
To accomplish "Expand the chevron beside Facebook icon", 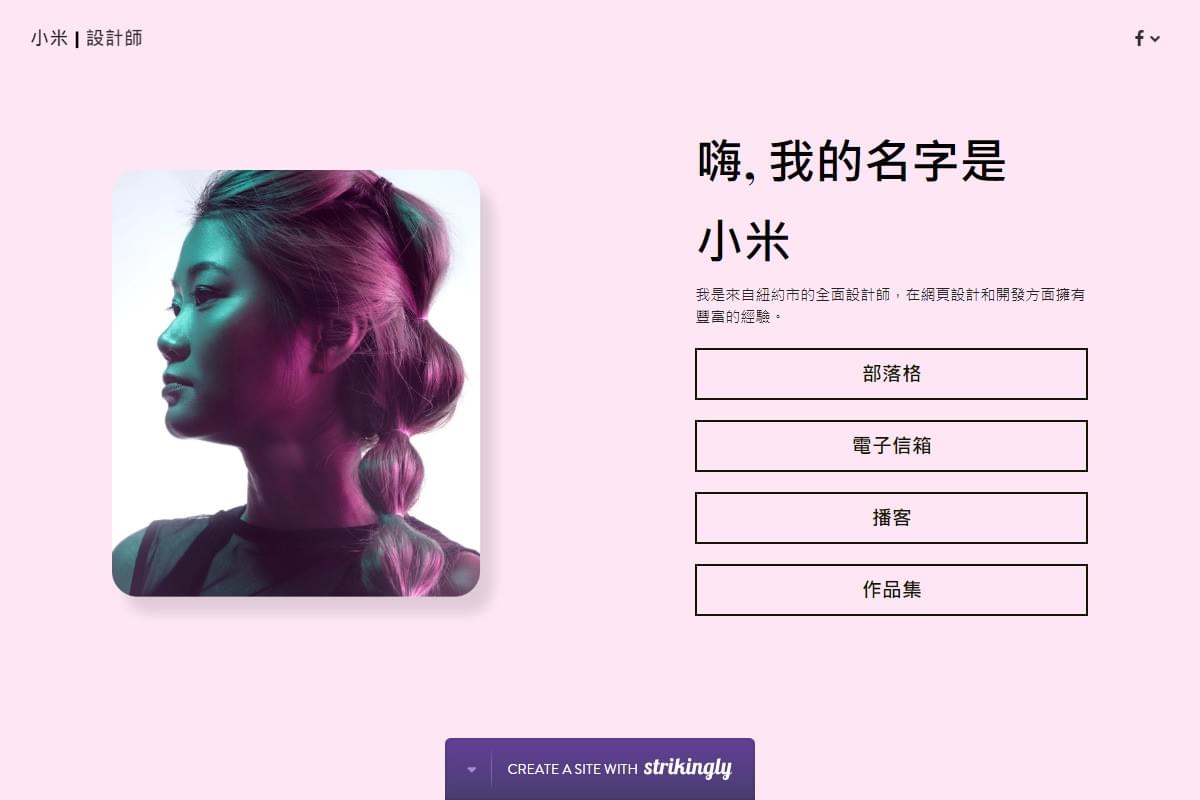I will click(1155, 39).
